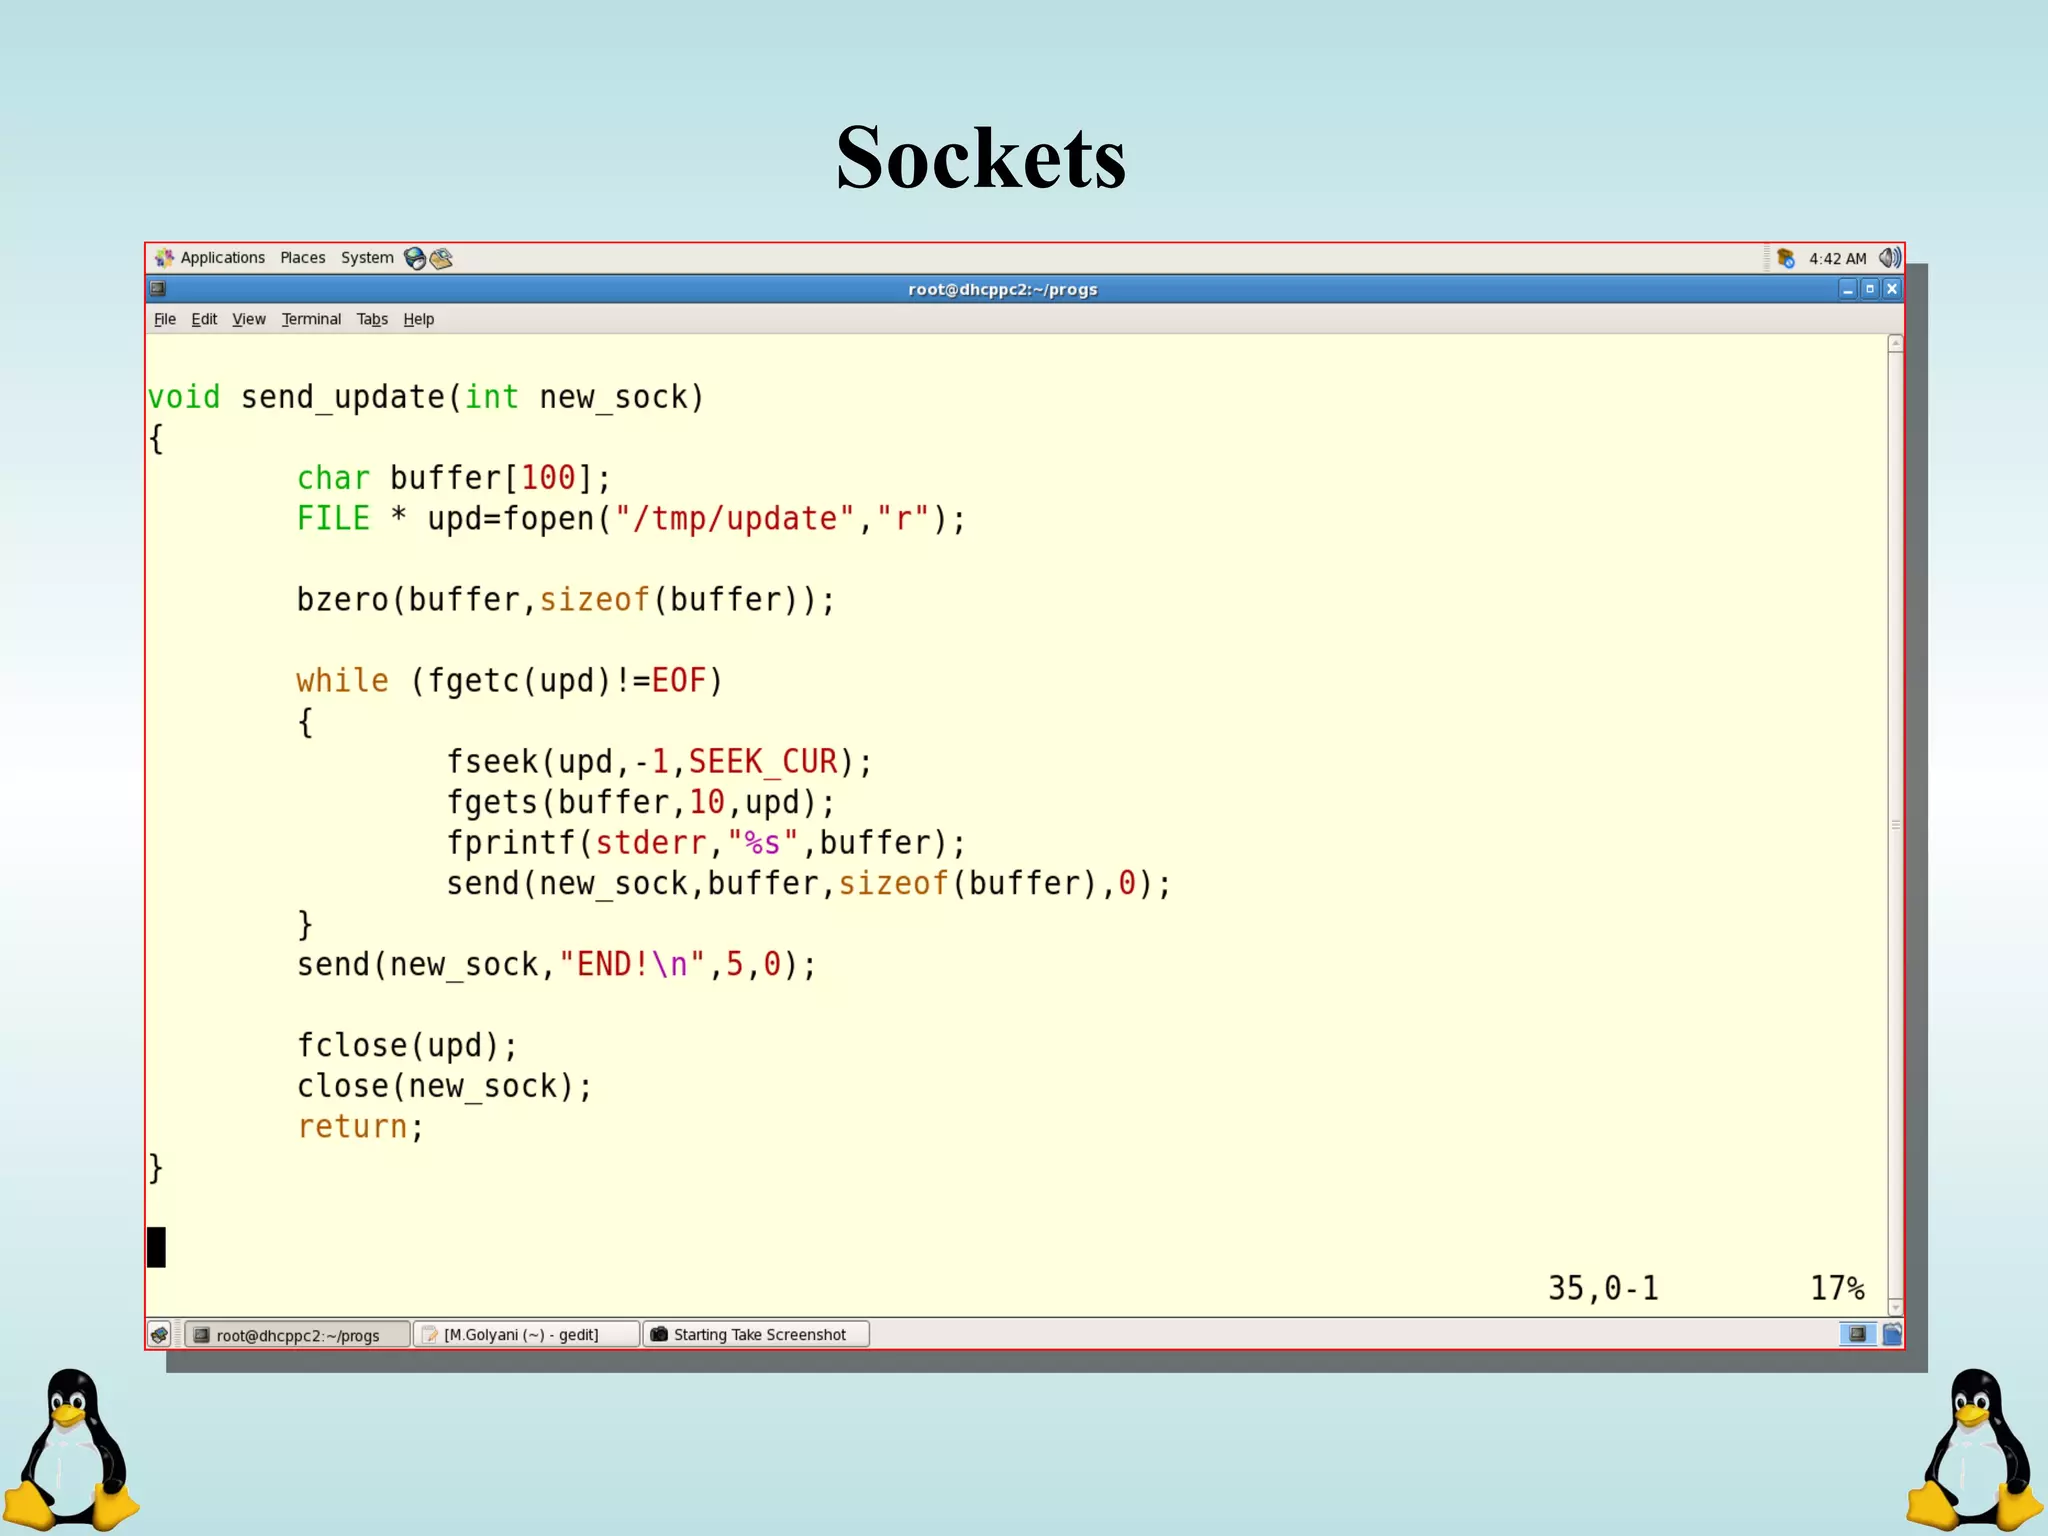Open the terminal window menu icon
Screen dimensions: 2048x1536
pos(158,289)
